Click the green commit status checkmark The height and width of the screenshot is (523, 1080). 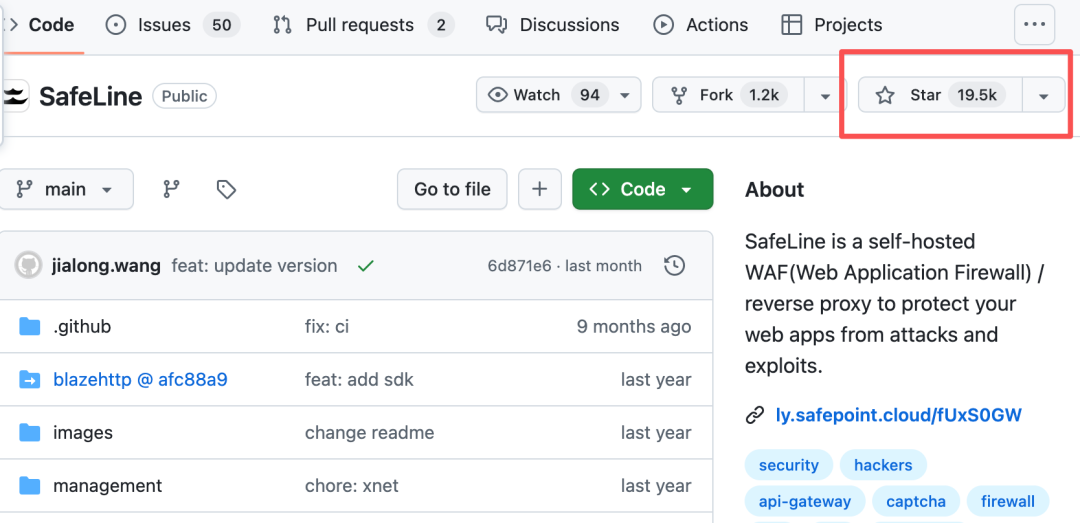tap(366, 266)
